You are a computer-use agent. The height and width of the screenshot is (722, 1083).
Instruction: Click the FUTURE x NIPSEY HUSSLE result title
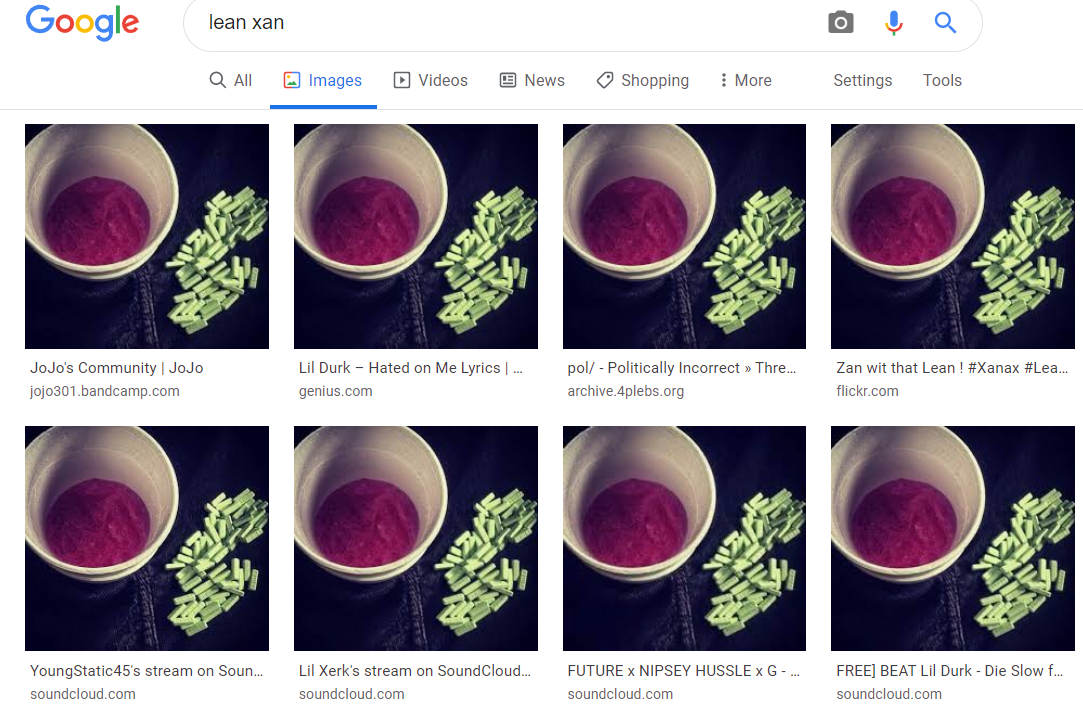click(683, 671)
